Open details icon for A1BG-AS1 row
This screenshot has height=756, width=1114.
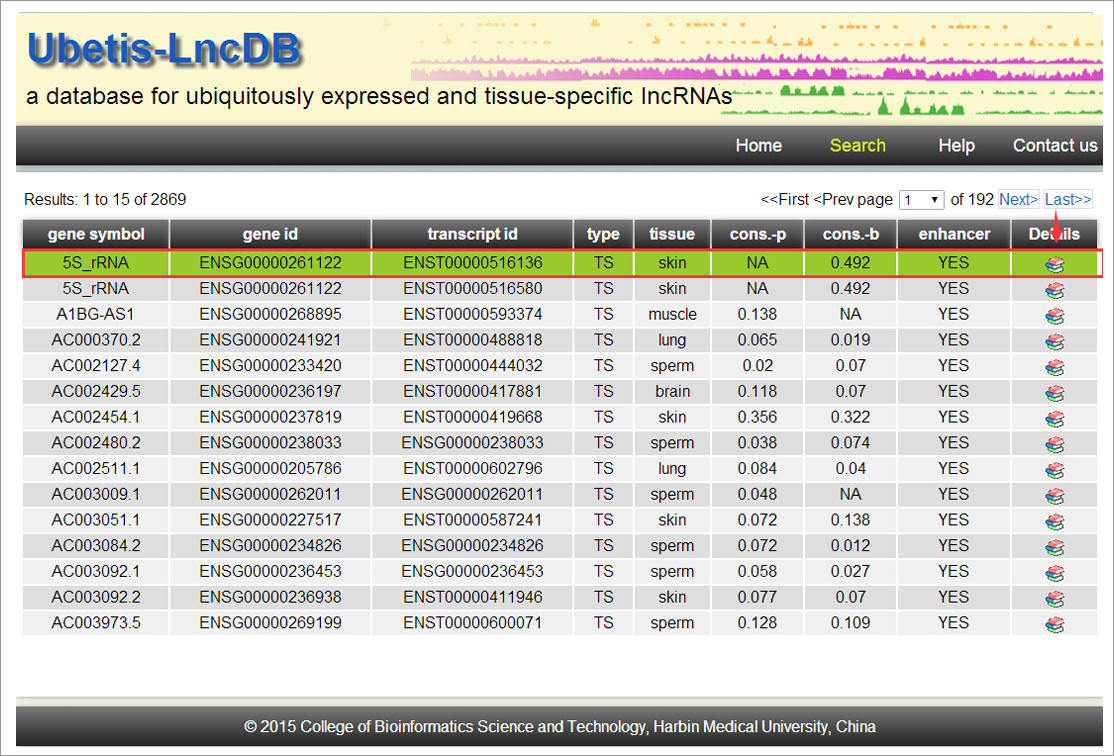click(1054, 315)
